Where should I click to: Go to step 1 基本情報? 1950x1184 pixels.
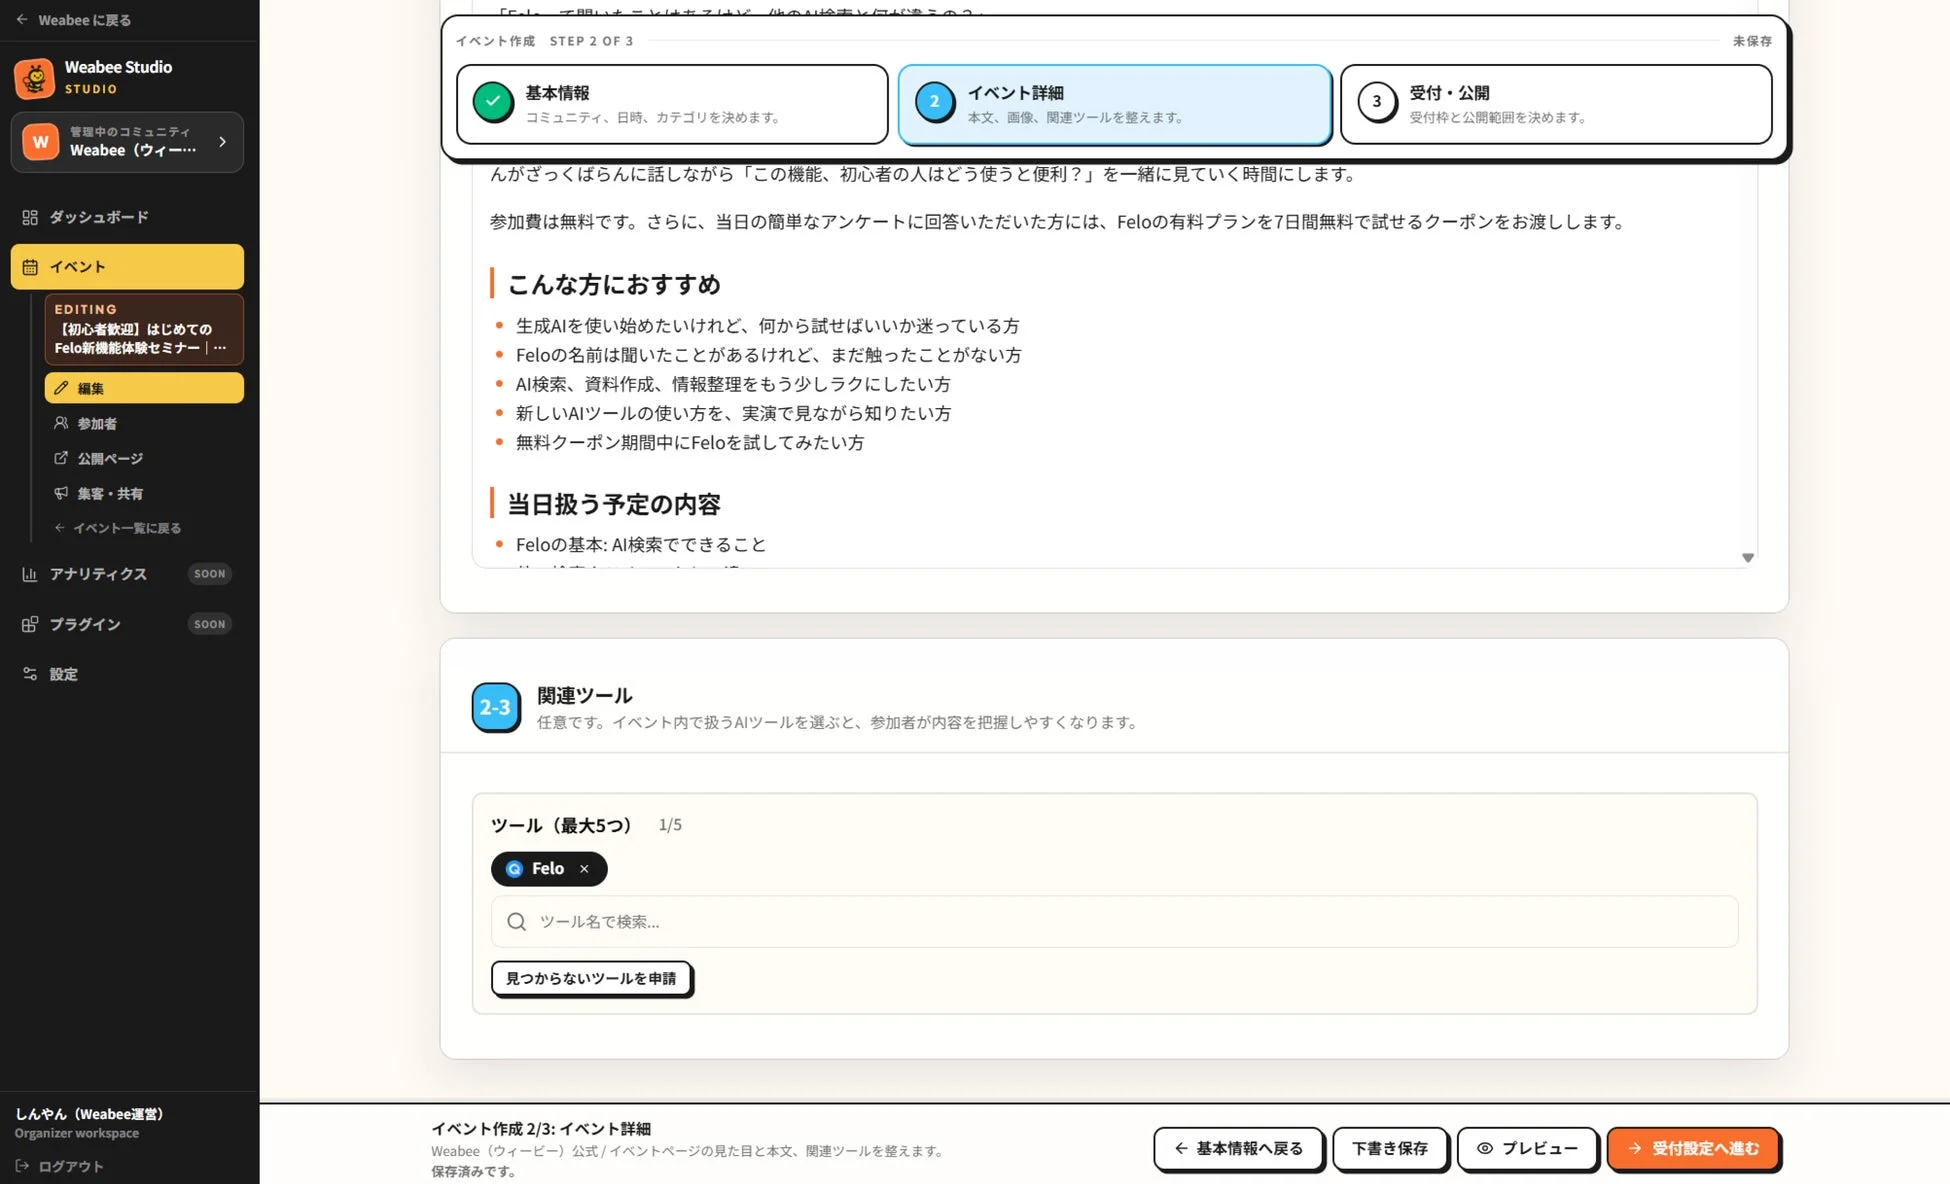click(672, 104)
